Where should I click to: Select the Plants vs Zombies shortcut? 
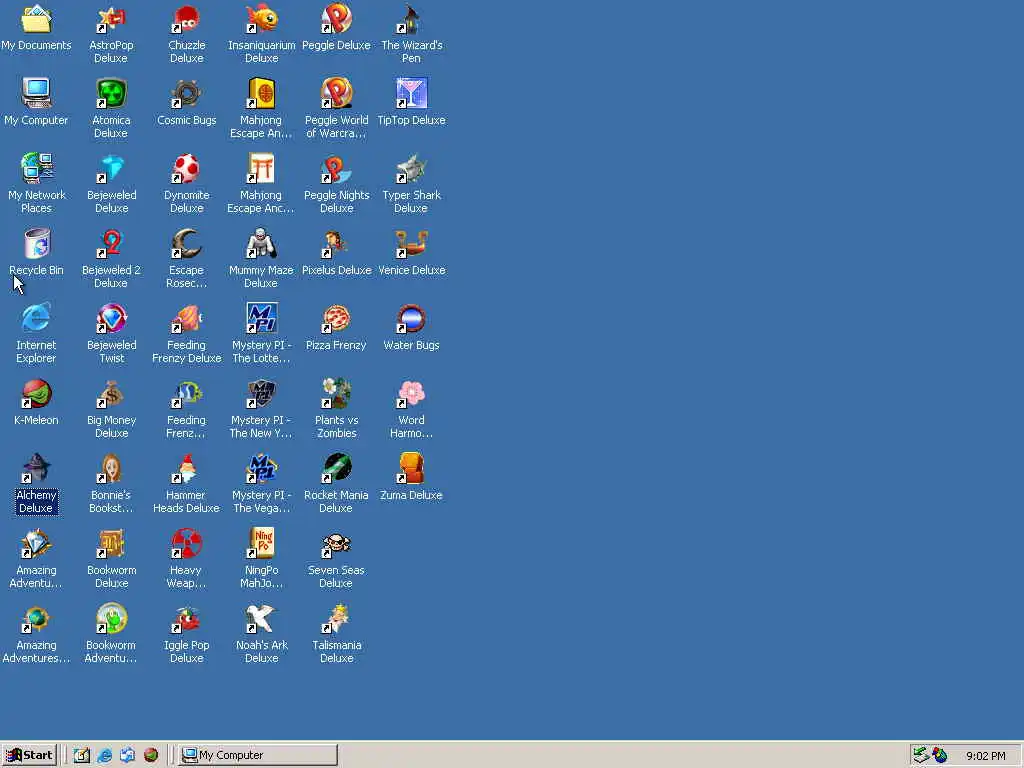(x=337, y=394)
